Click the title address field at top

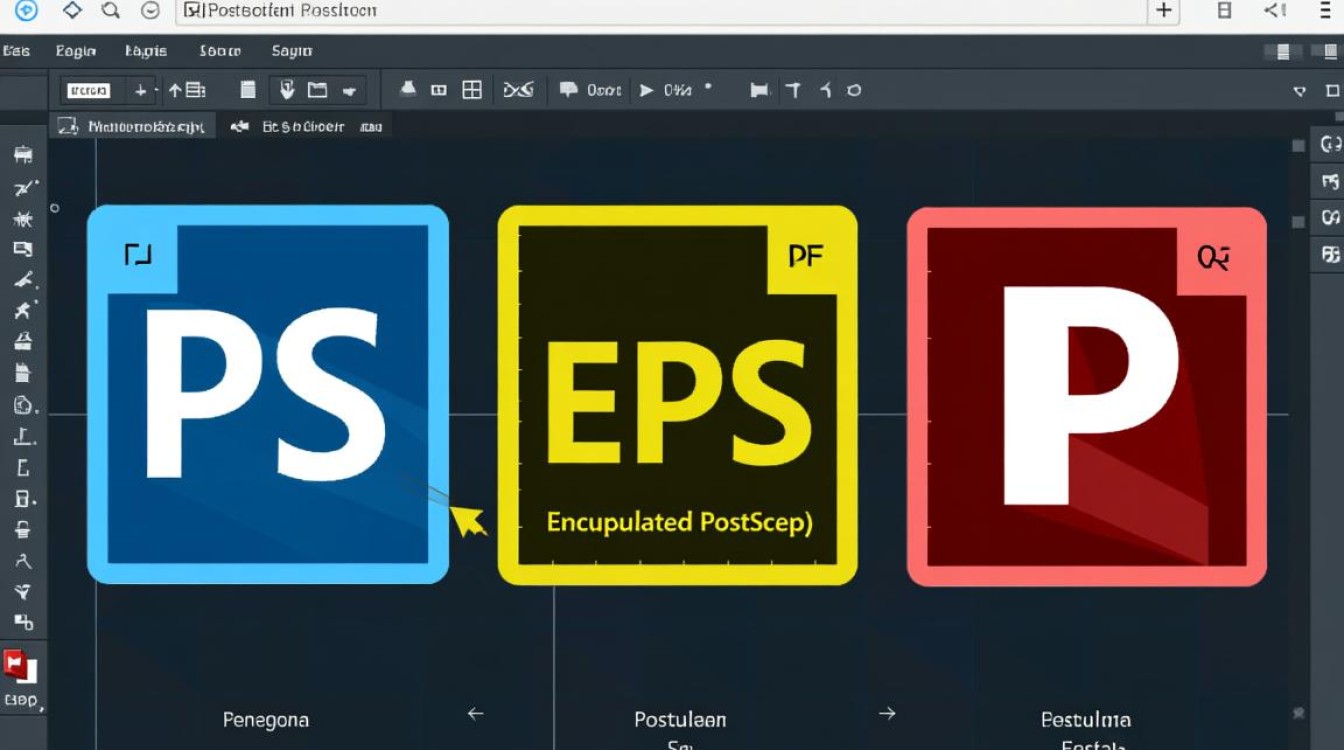click(x=660, y=11)
